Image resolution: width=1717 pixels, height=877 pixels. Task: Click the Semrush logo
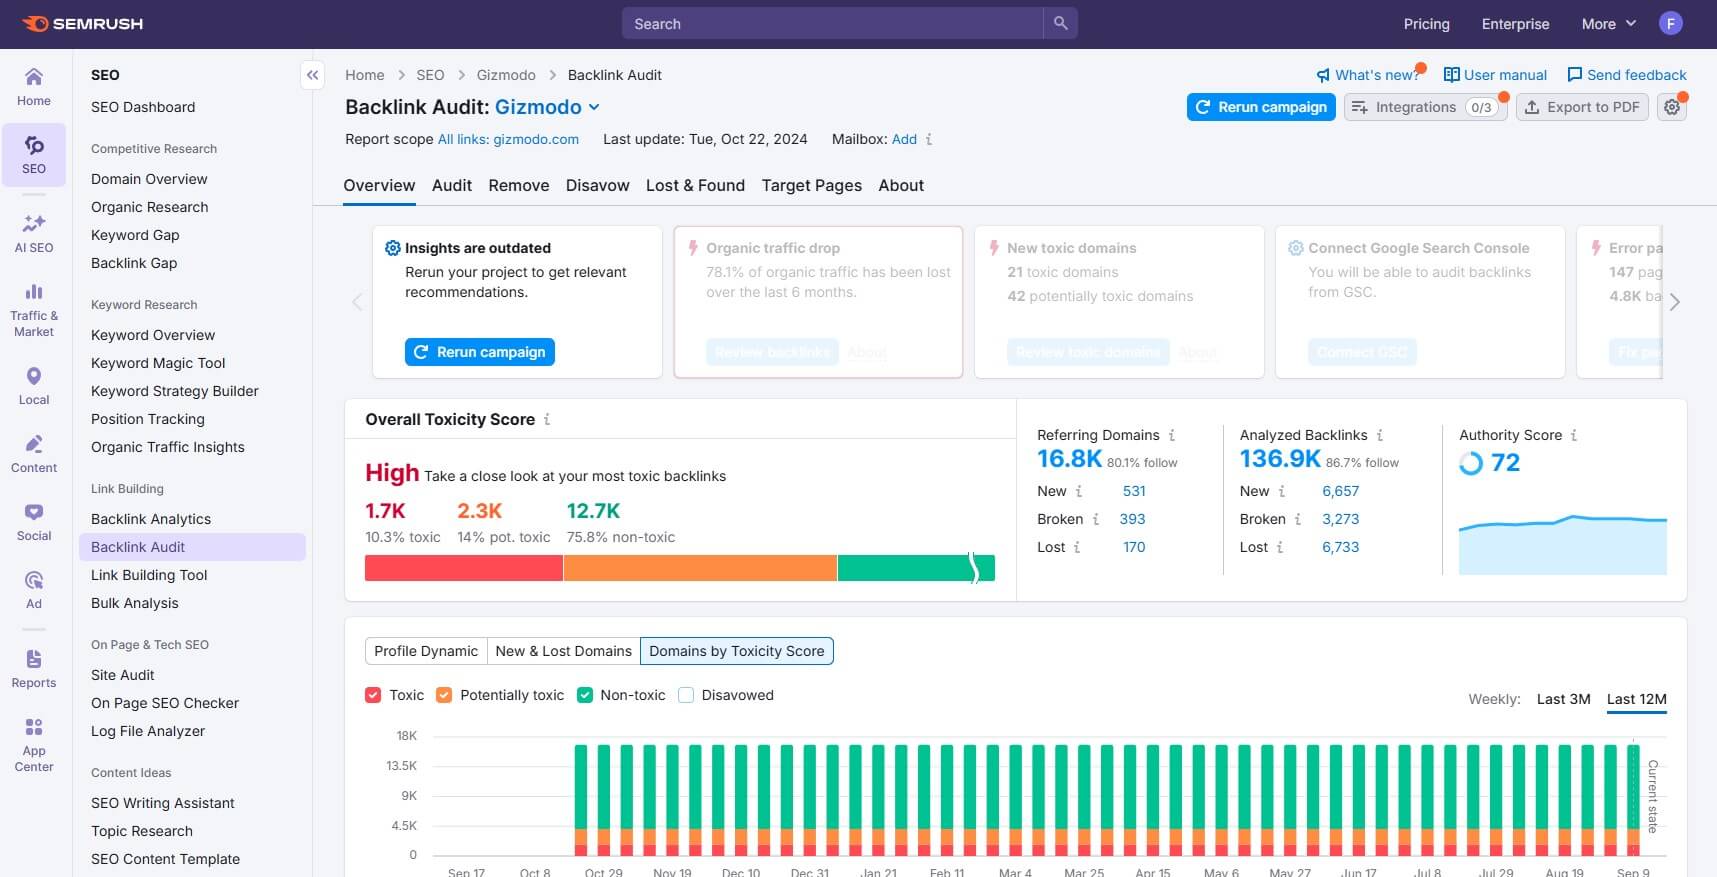point(82,23)
